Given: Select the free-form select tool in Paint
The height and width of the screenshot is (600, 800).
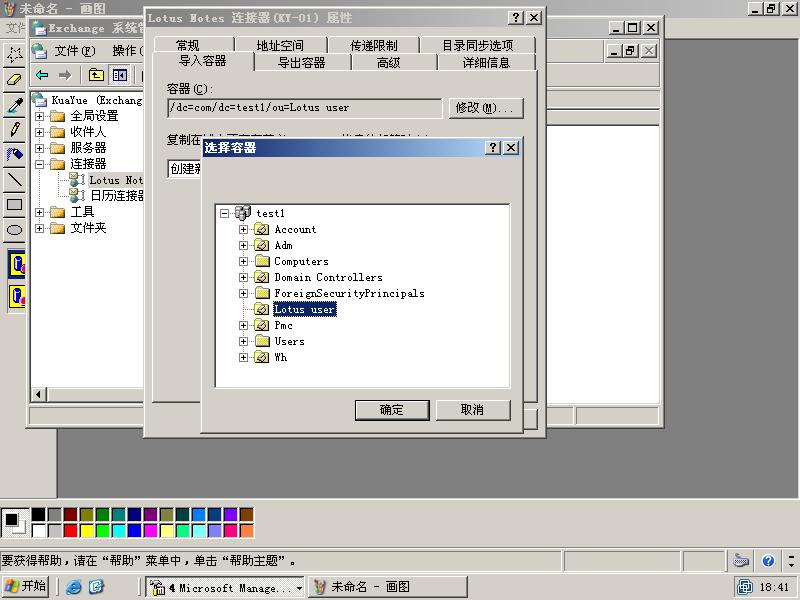Looking at the screenshot, I should coord(14,54).
